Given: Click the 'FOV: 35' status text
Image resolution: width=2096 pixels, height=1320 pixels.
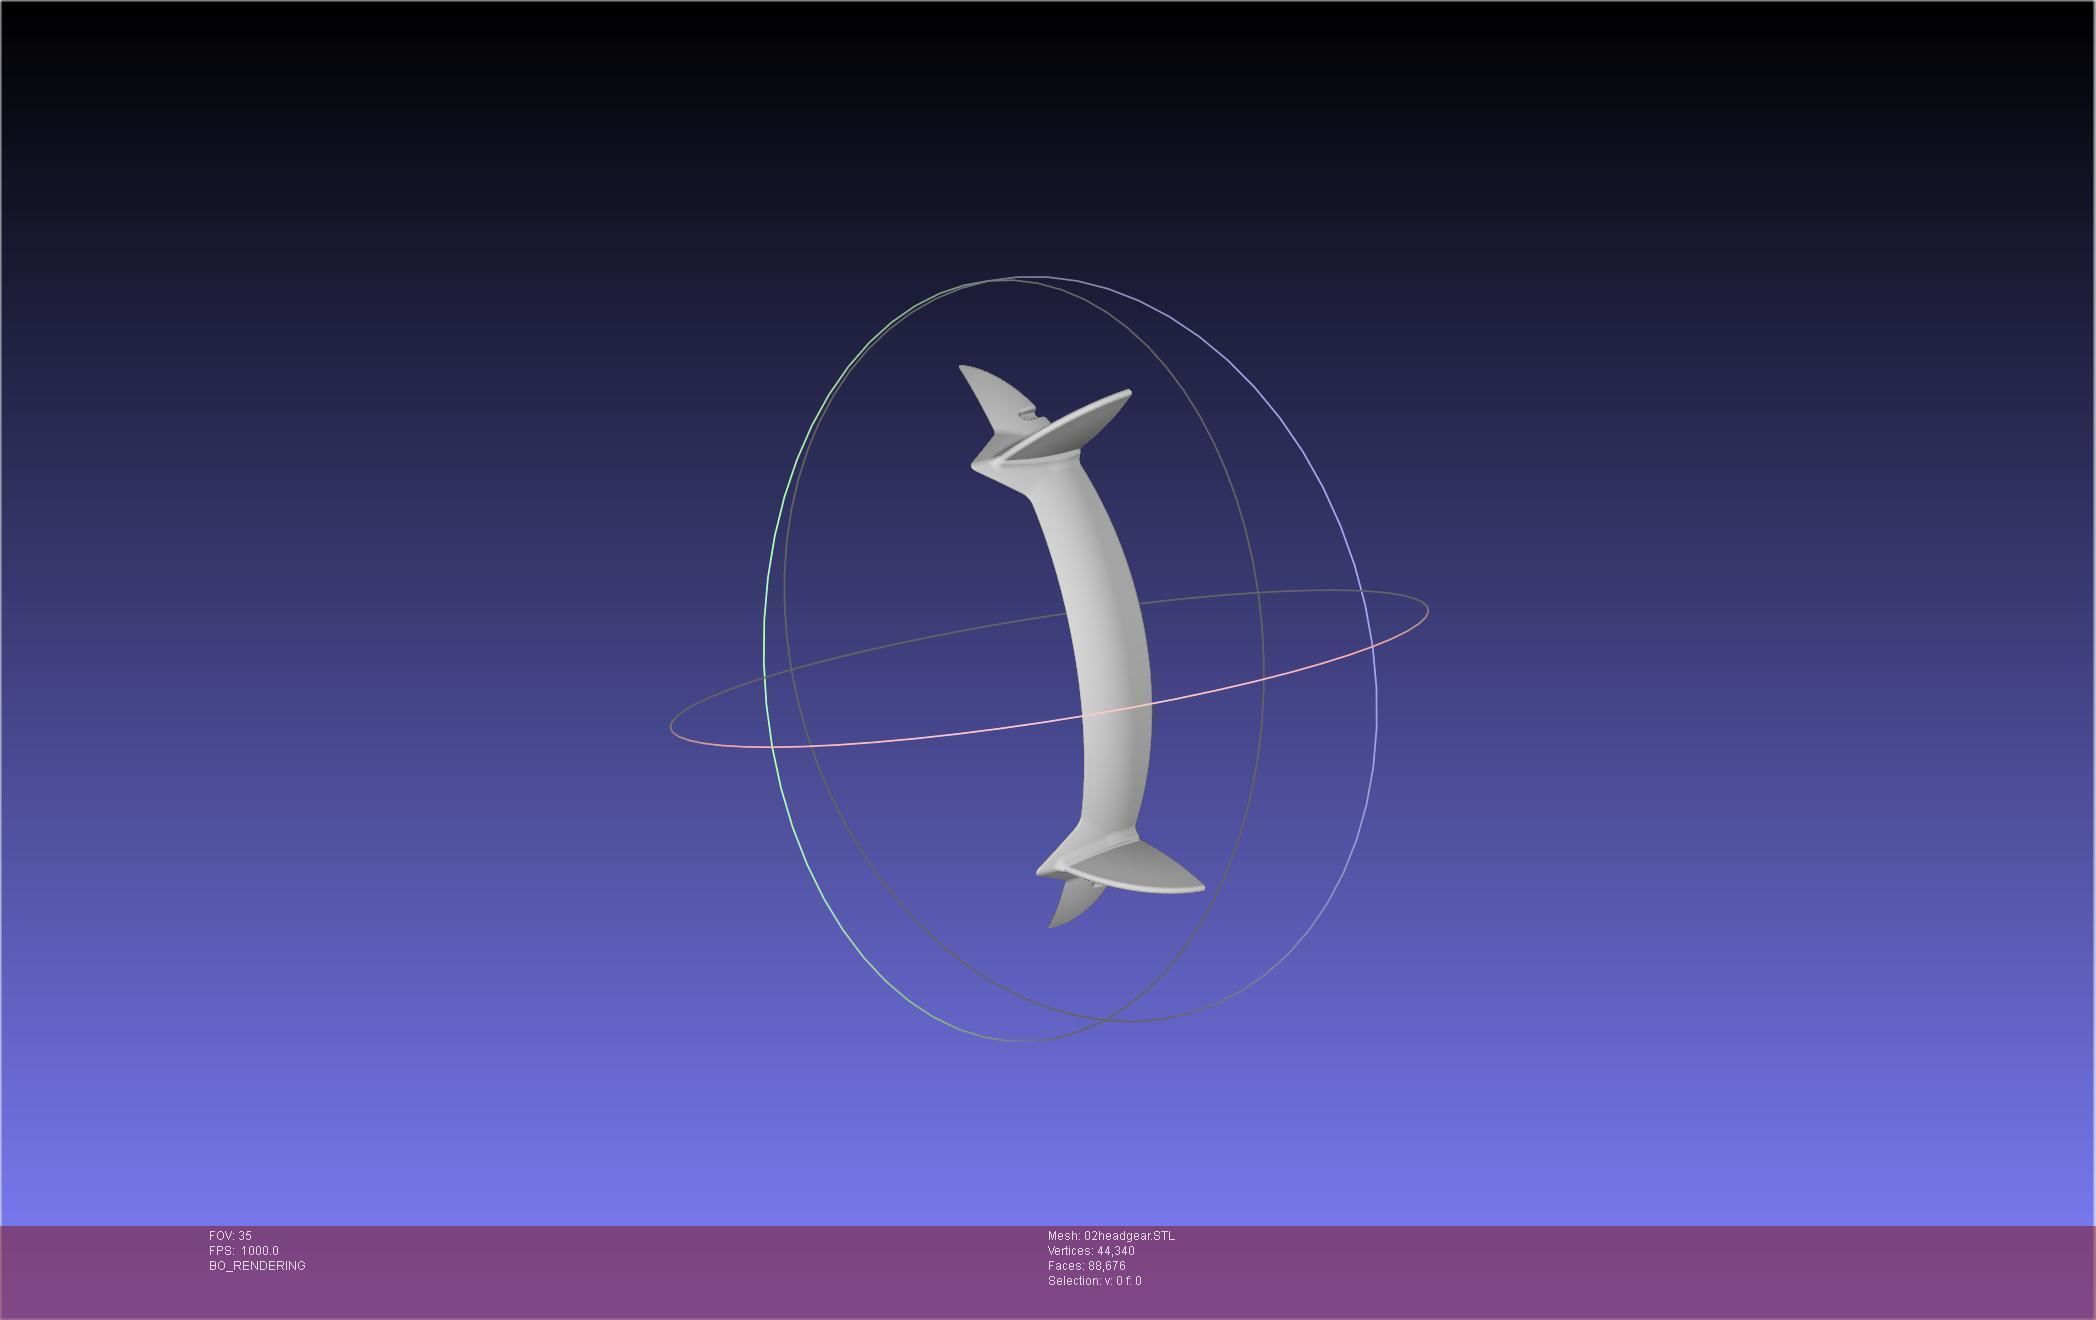Looking at the screenshot, I should 230,1236.
